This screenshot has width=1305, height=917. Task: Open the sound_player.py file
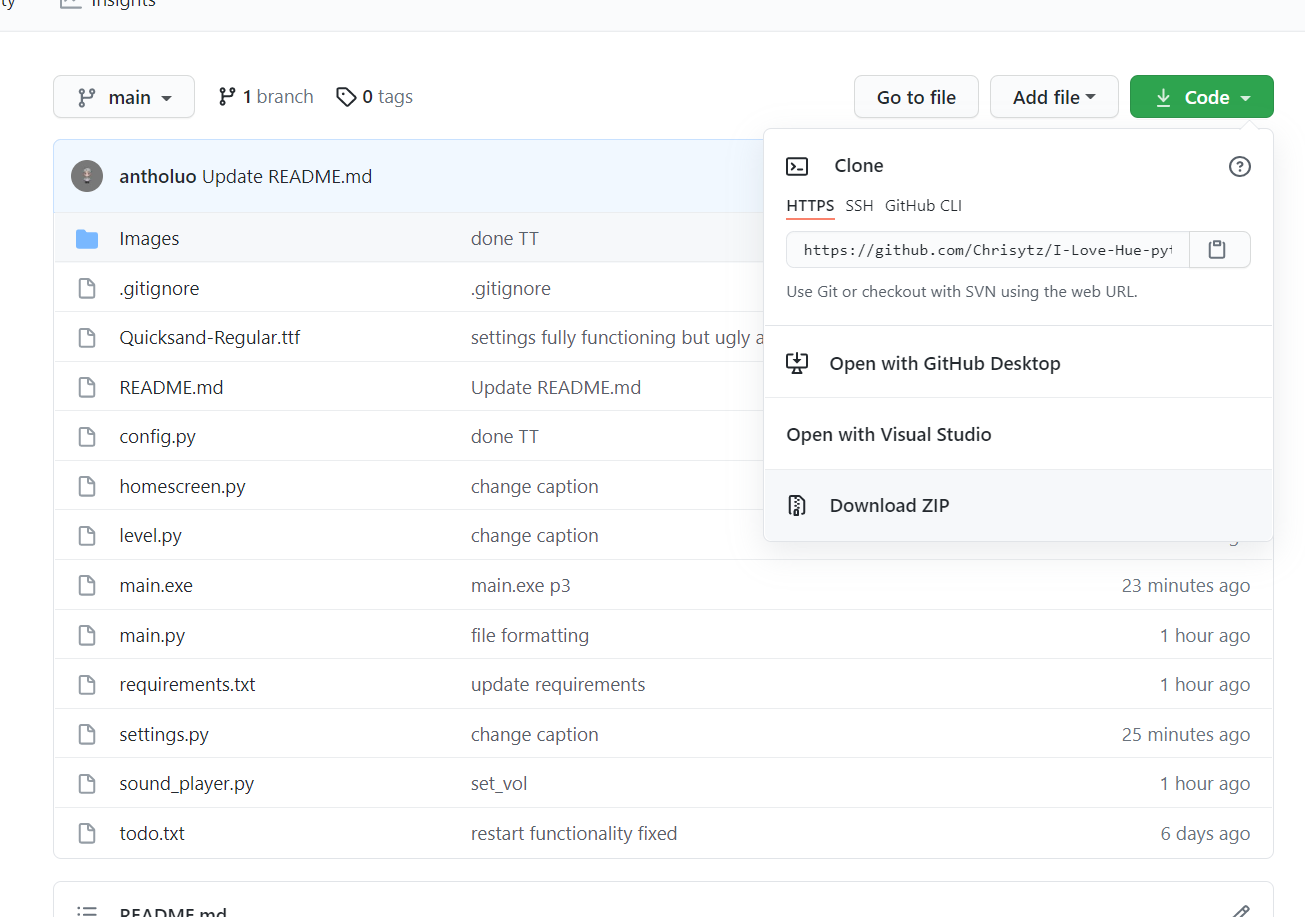click(x=187, y=783)
